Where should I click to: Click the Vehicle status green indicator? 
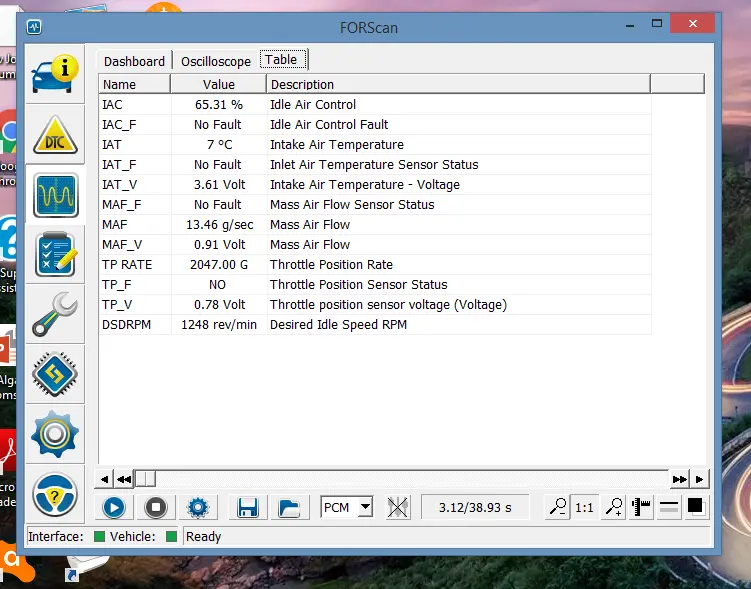click(x=171, y=536)
